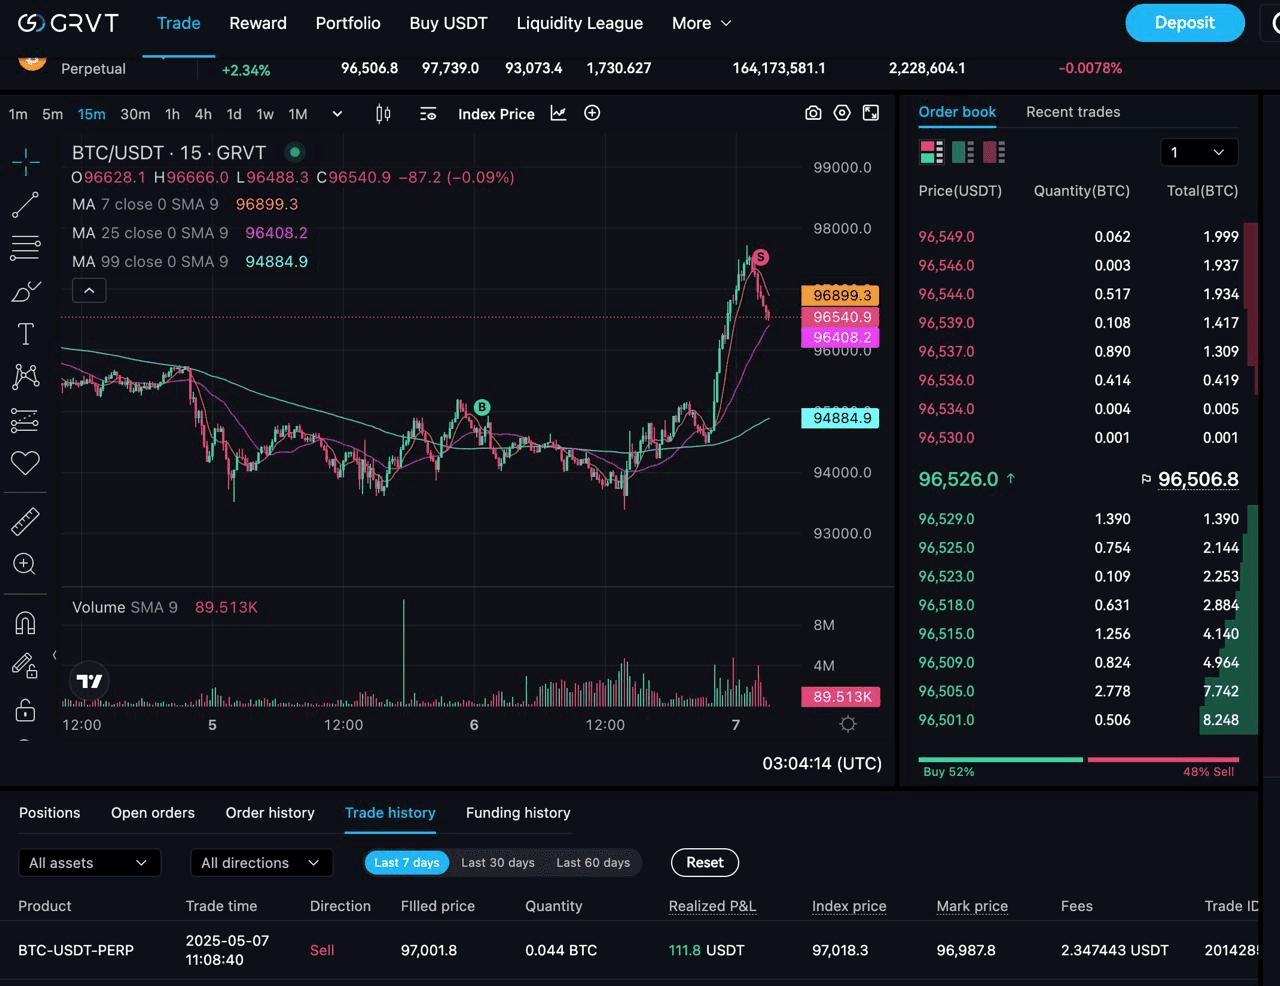The width and height of the screenshot is (1280, 986).
Task: Select the 1w timeframe
Action: click(x=265, y=114)
